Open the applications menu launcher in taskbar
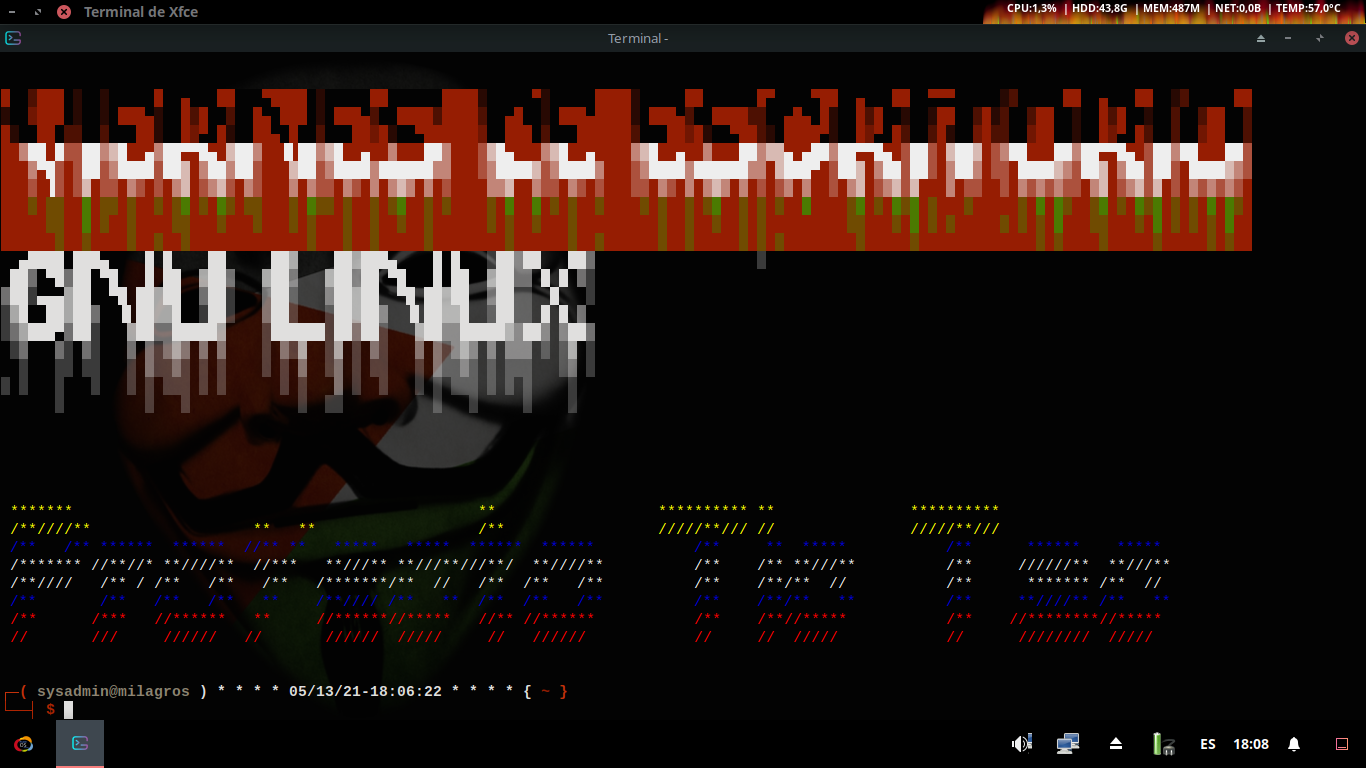1366x768 pixels. 22,744
